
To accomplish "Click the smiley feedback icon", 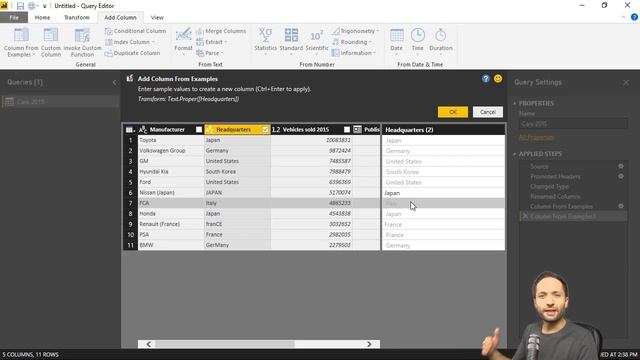I will [x=498, y=79].
